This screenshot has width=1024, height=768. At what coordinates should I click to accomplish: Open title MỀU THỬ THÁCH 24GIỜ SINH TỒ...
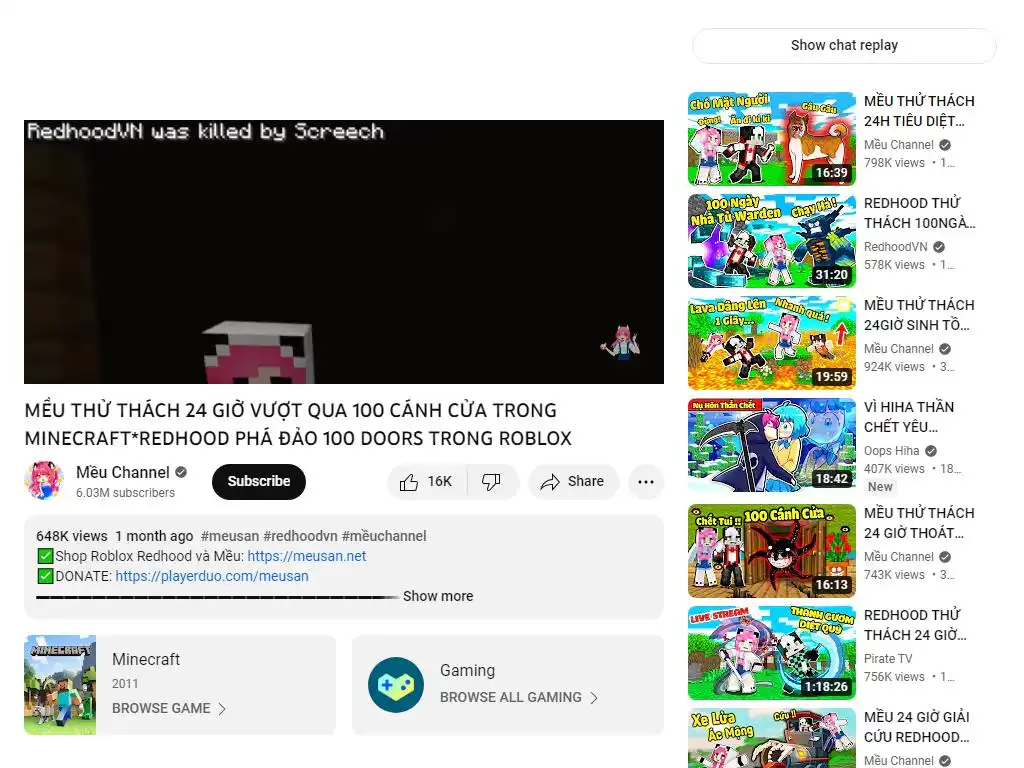click(x=919, y=315)
